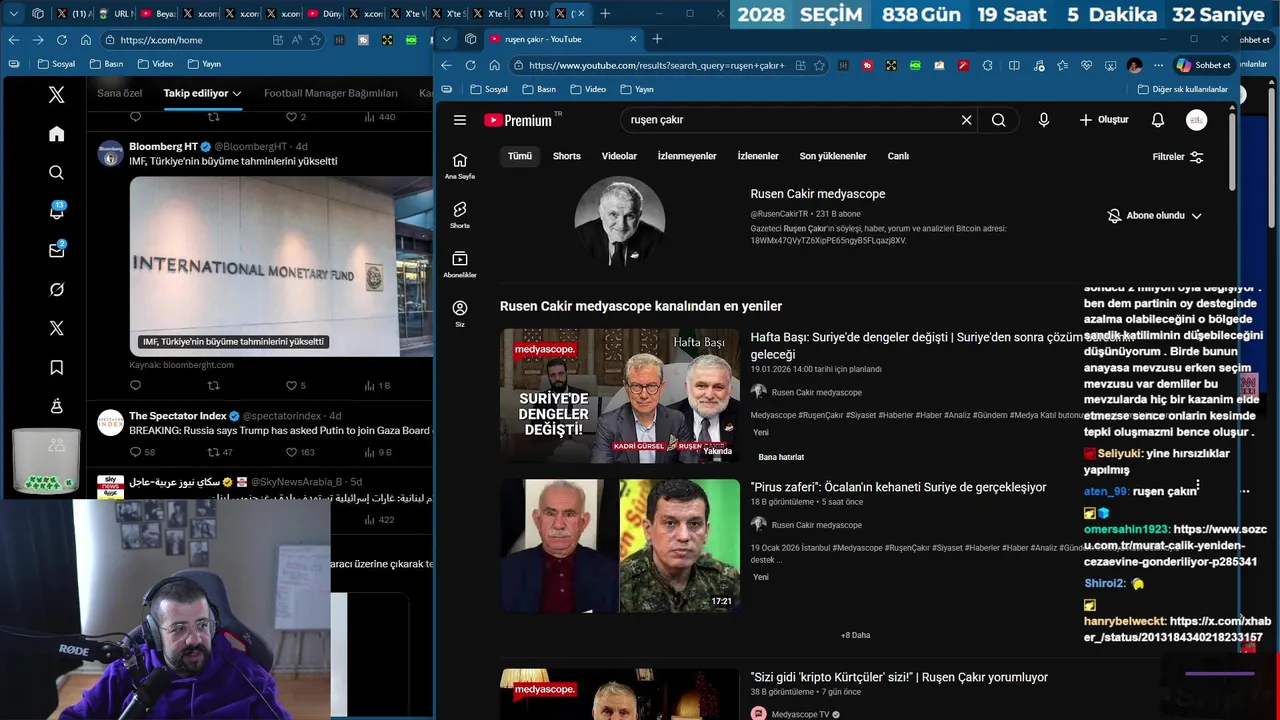
Task: Click Rusen Cakir channel avatar image
Action: pos(619,222)
